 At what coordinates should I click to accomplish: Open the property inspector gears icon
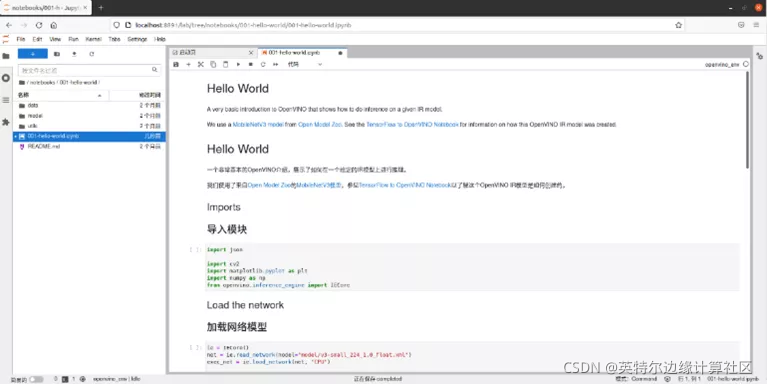[759, 56]
